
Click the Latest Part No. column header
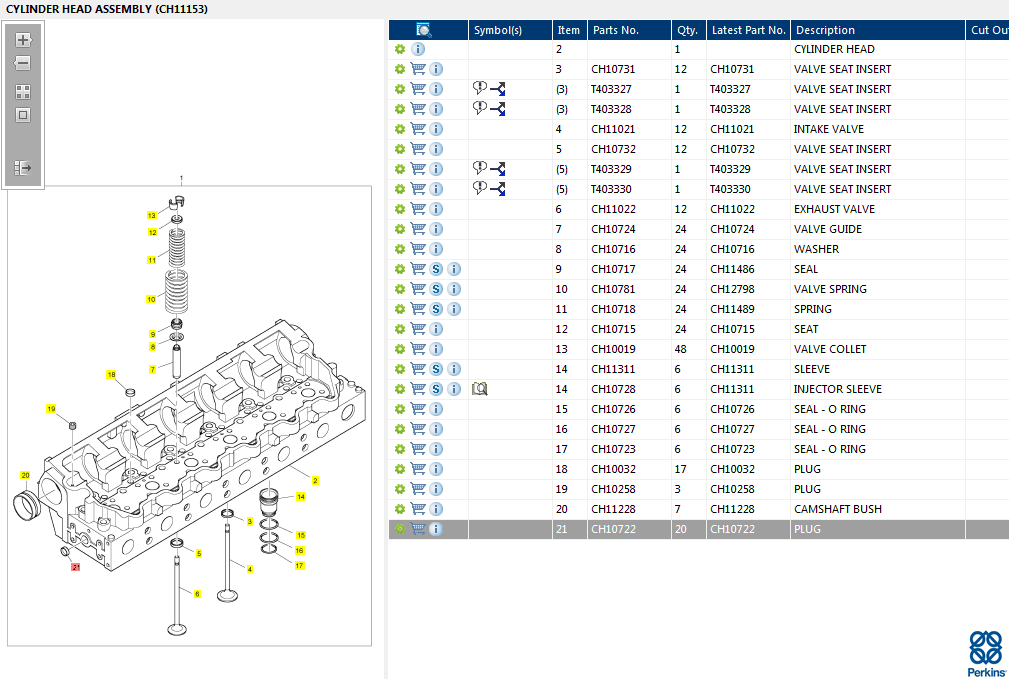pos(748,30)
